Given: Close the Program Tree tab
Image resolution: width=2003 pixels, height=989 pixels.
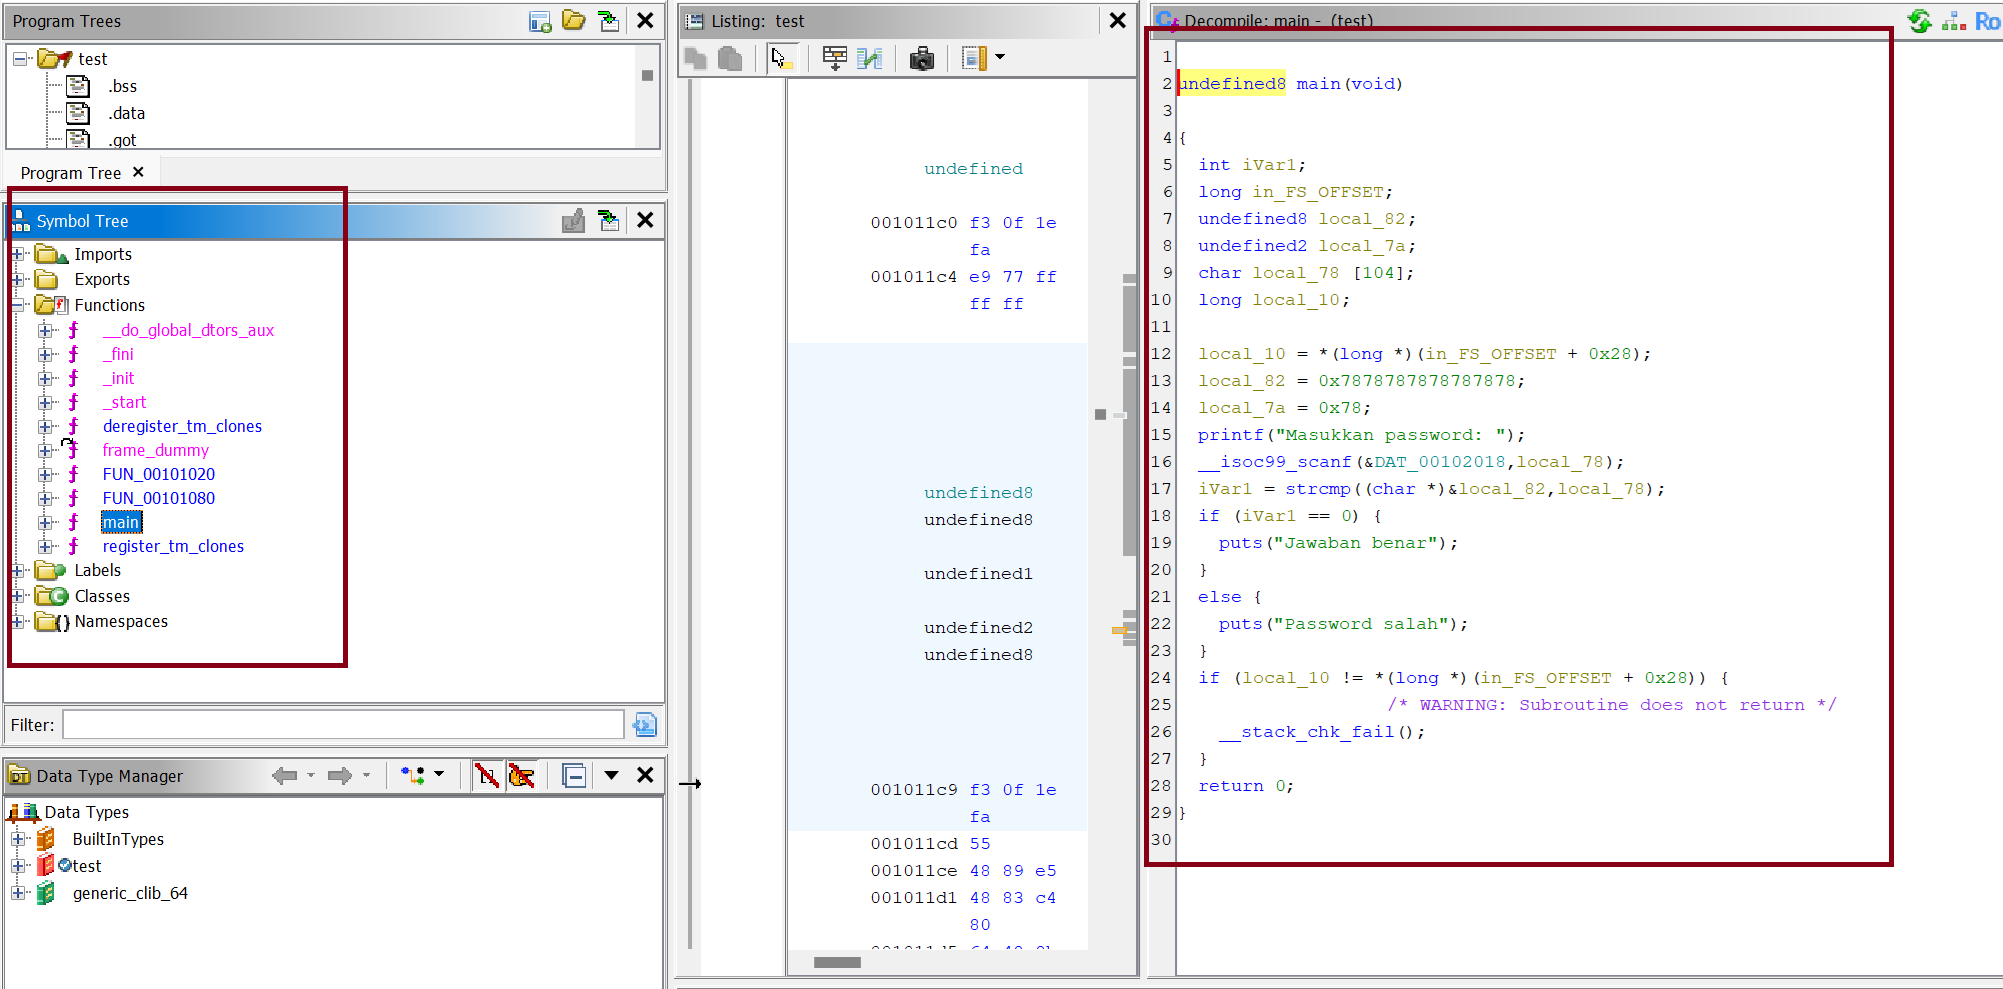Looking at the screenshot, I should tap(138, 172).
